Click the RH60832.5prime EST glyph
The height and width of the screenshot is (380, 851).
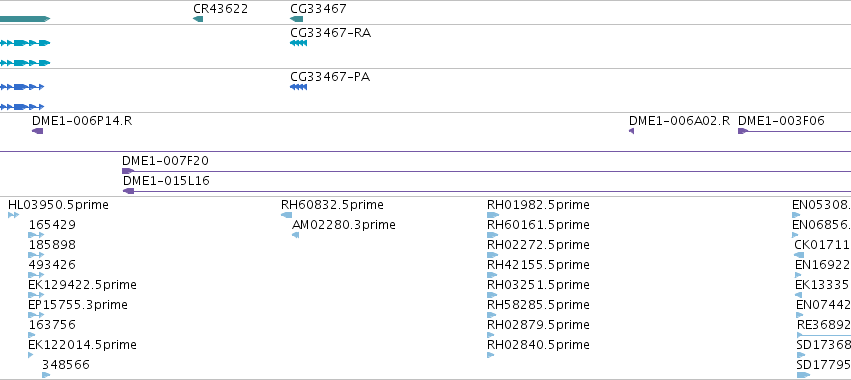(x=287, y=215)
